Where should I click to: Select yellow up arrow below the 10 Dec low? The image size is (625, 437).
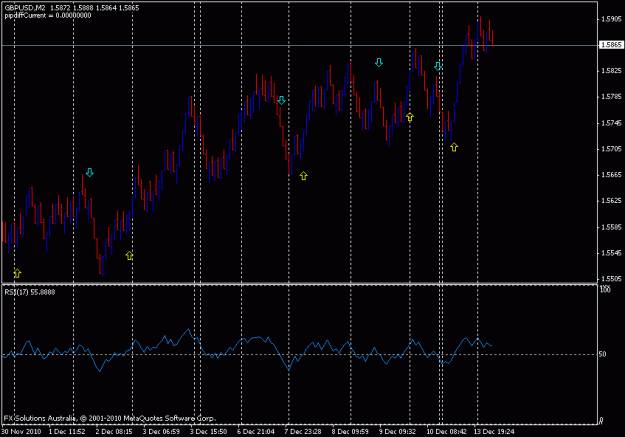(x=454, y=147)
